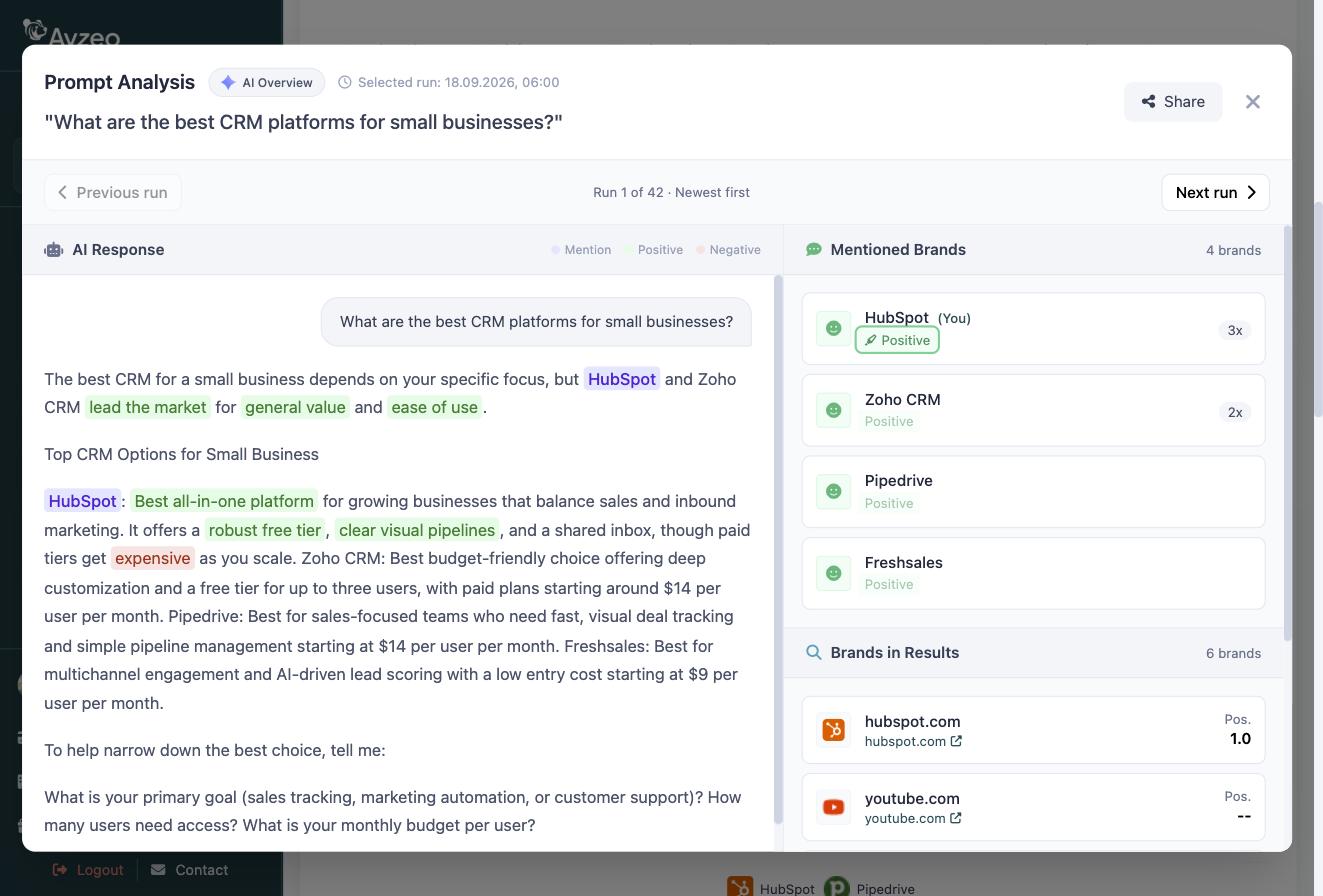
Task: Click the AI Overview badge
Action: [x=267, y=82]
